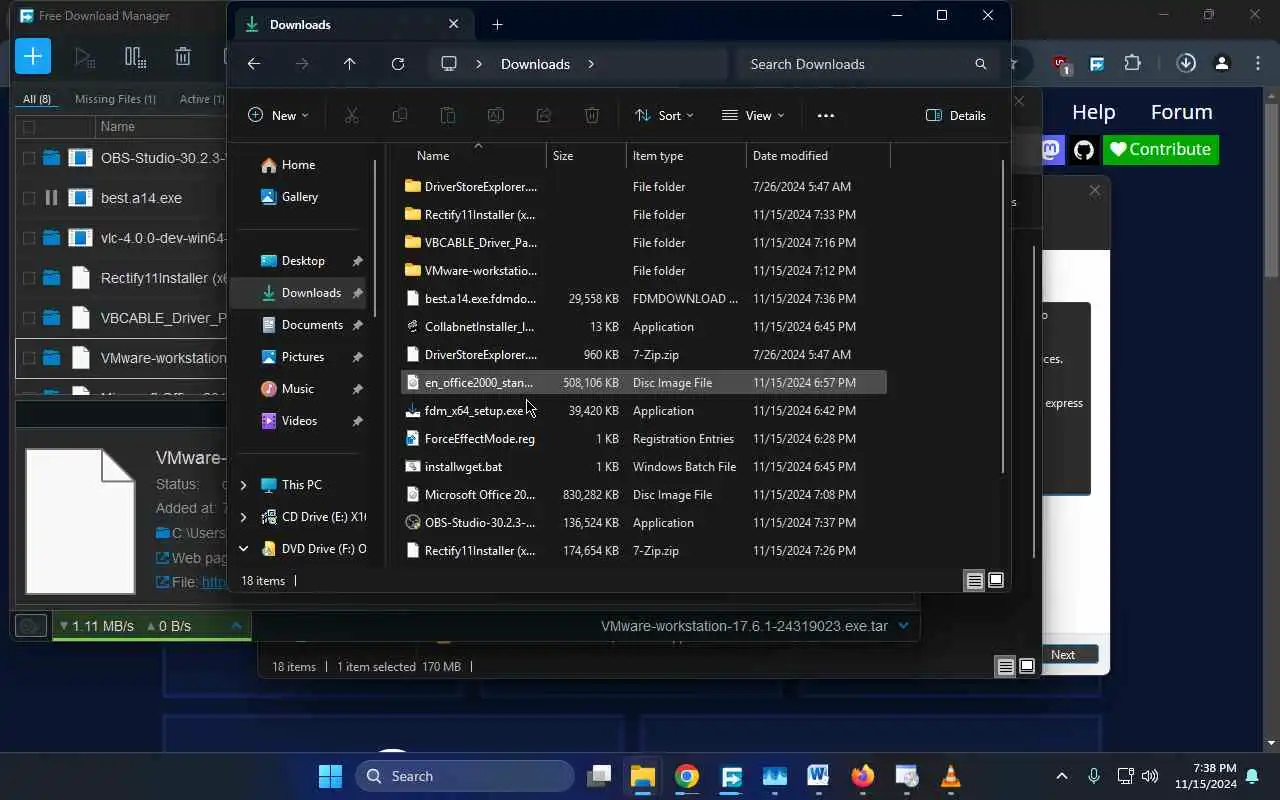Open Help menu on the web page

1094,112
